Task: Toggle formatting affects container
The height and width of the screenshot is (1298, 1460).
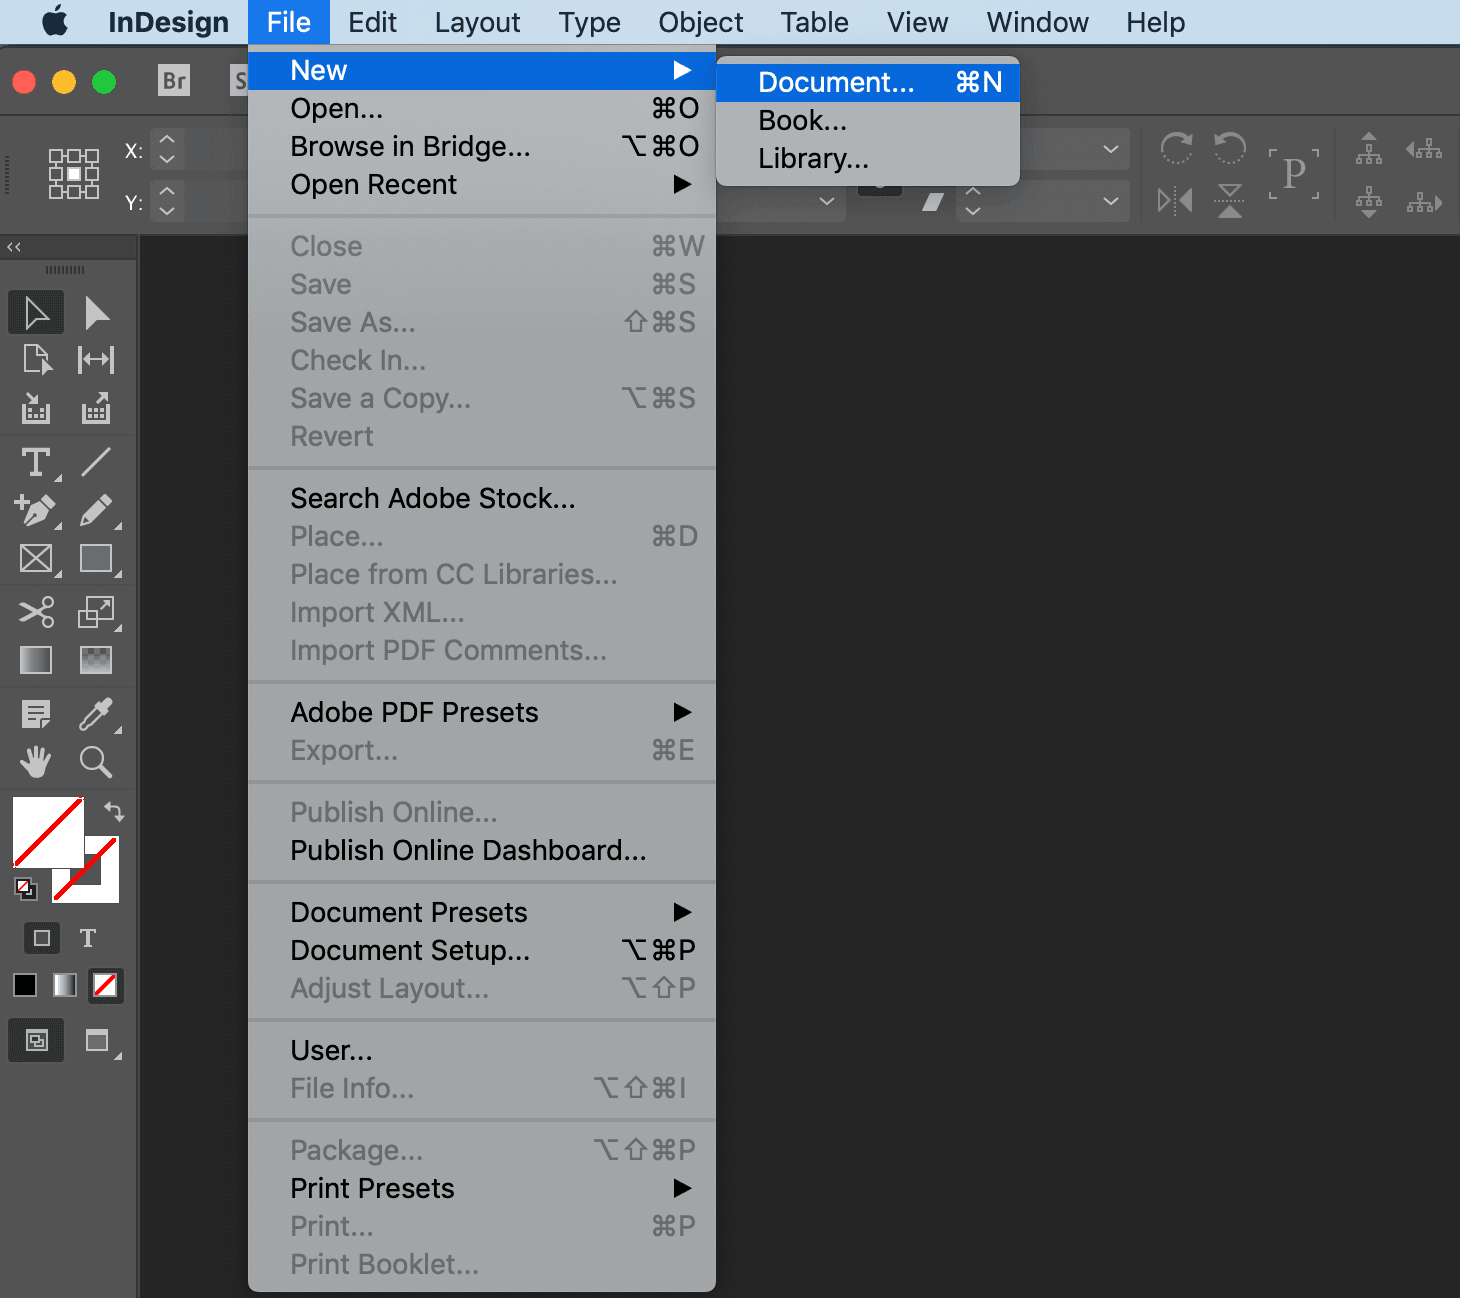Action: click(41, 938)
